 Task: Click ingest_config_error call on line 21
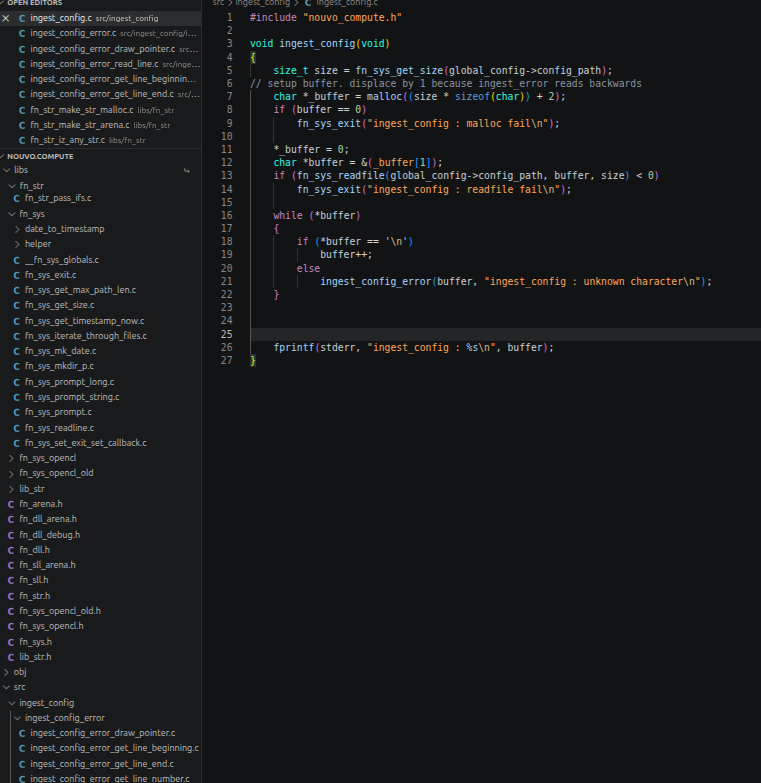pos(376,281)
